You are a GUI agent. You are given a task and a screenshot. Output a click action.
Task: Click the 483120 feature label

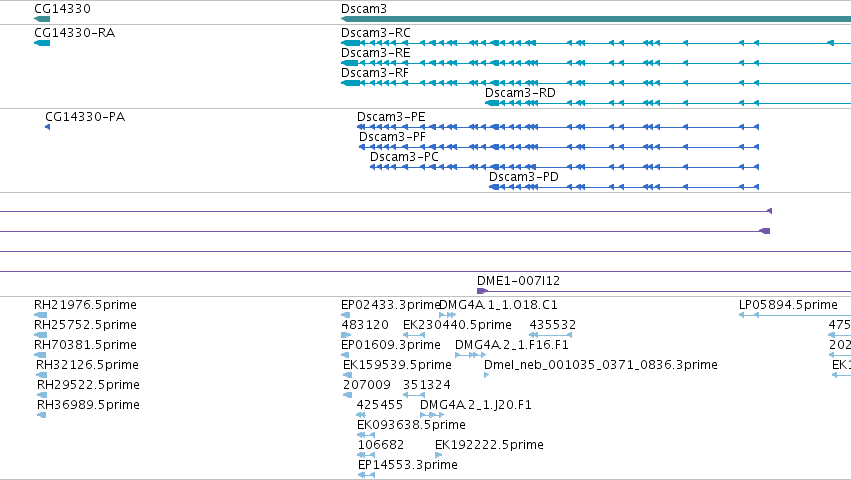tap(365, 325)
